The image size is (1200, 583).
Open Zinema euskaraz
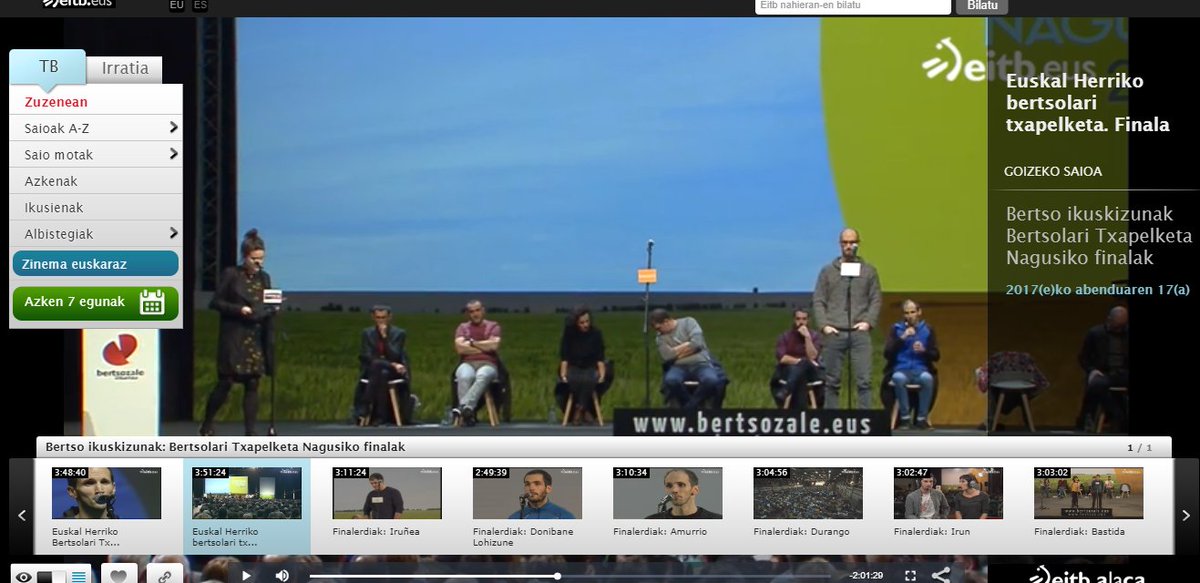pyautogui.click(x=96, y=263)
